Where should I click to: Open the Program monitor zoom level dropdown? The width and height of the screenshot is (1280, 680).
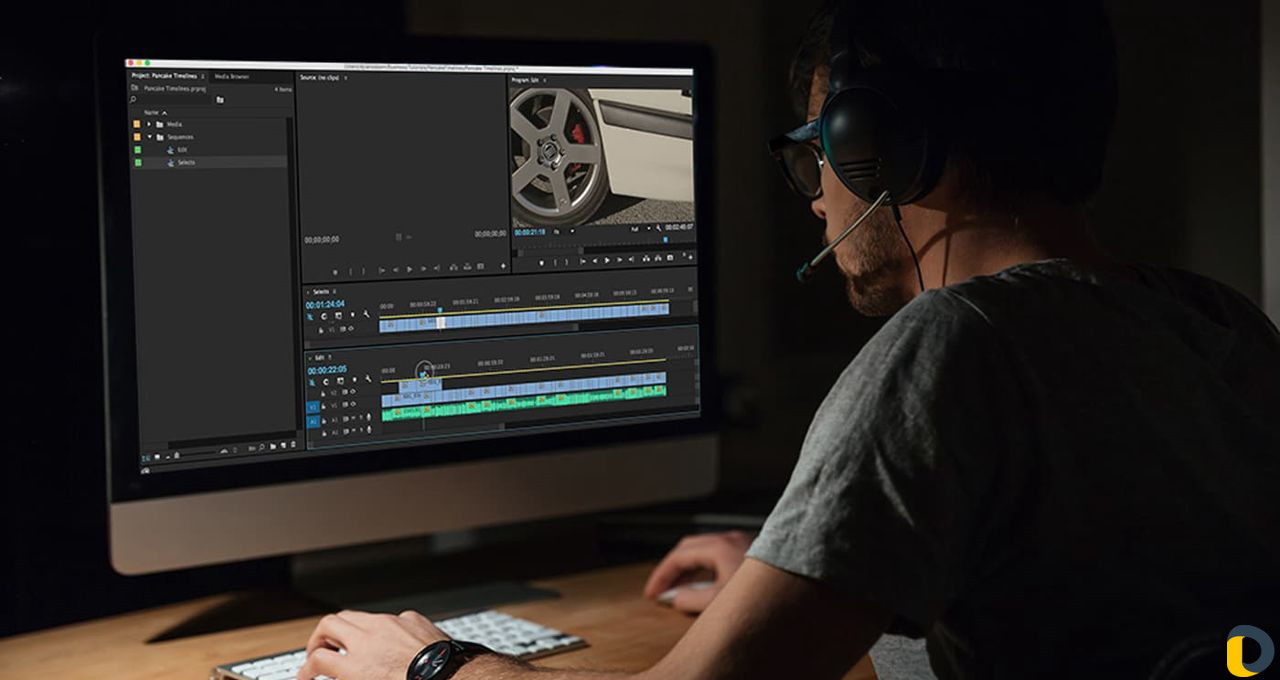pos(564,232)
